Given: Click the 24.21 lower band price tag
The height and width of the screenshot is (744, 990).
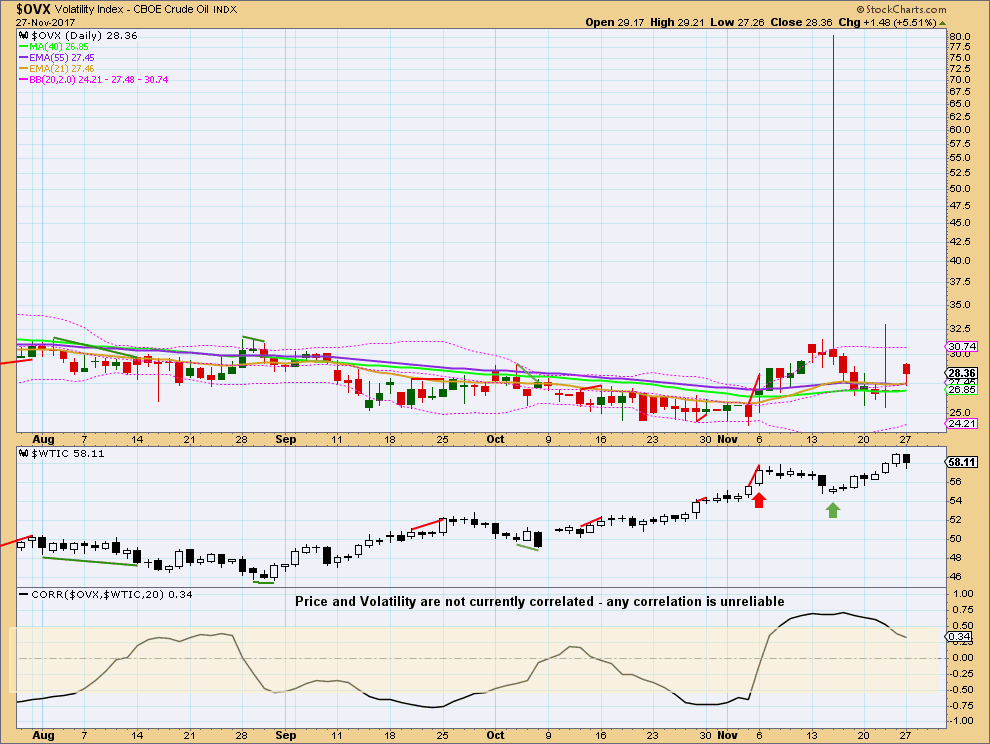Looking at the screenshot, I should coord(962,423).
